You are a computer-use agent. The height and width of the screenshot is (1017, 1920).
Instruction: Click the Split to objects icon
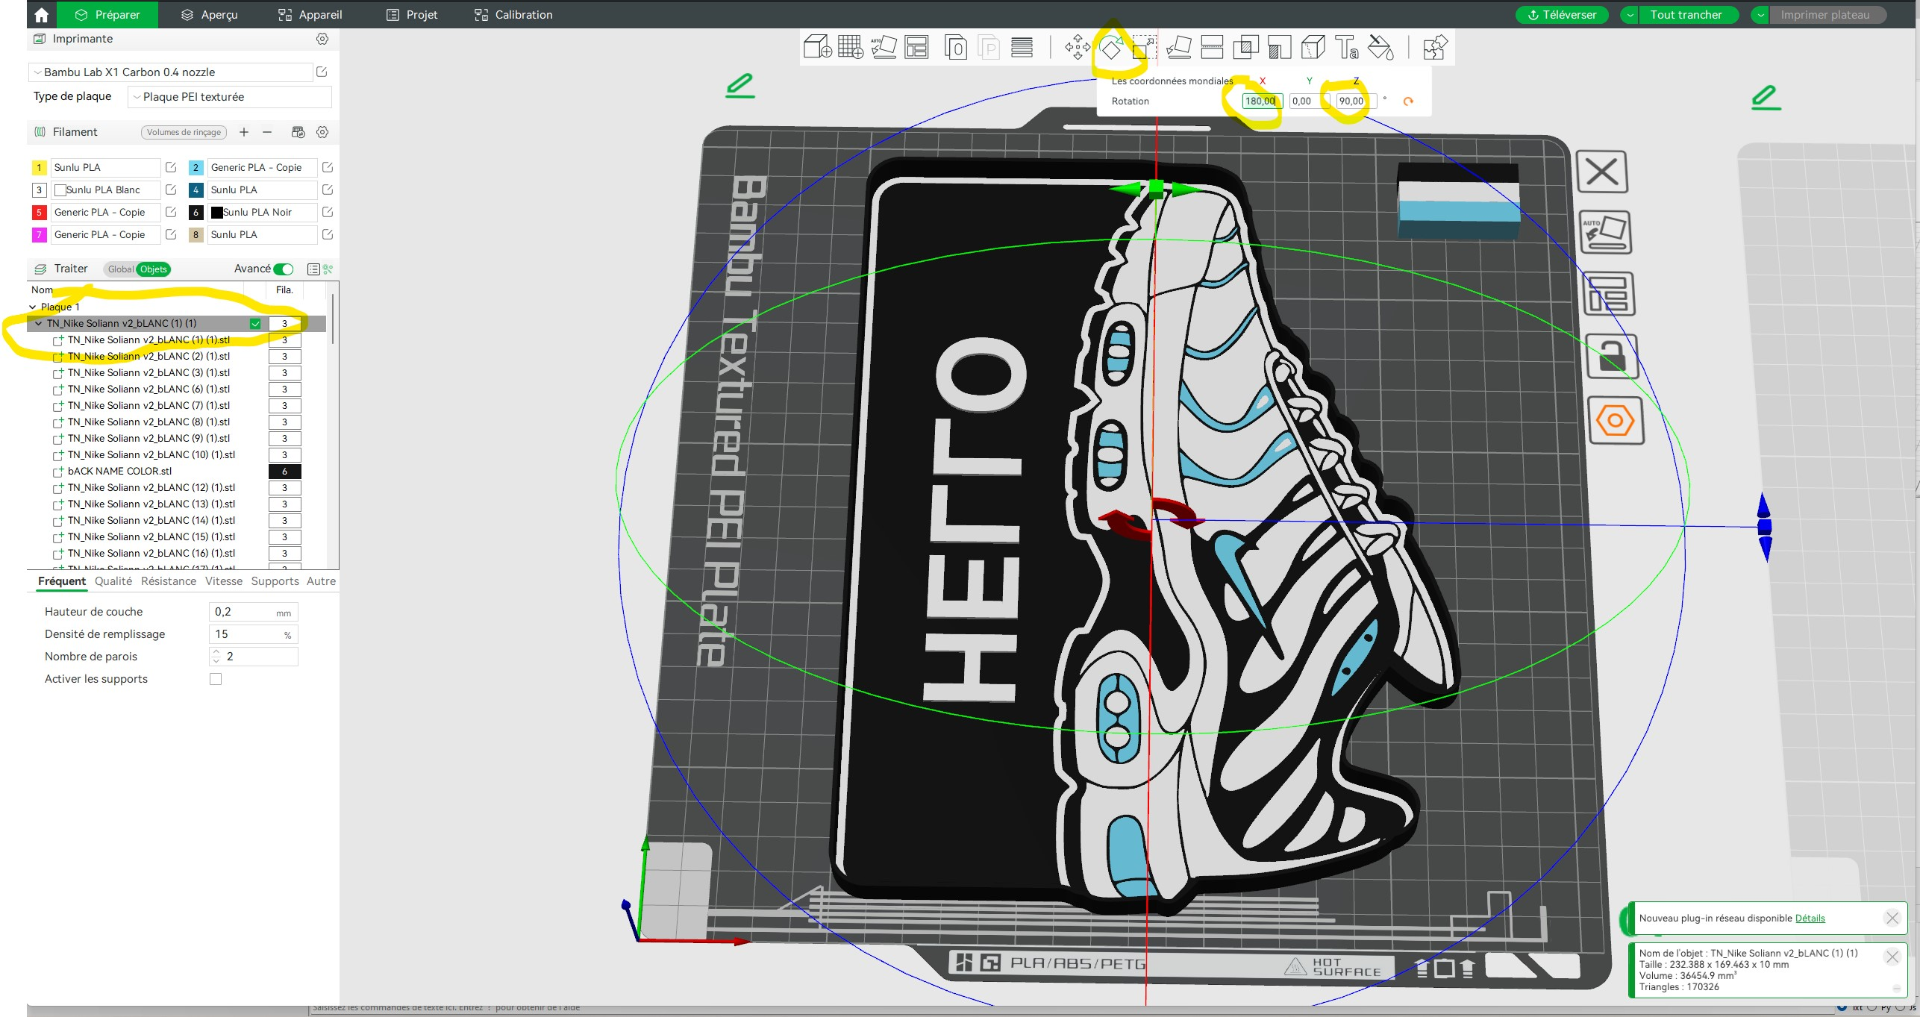tap(956, 47)
